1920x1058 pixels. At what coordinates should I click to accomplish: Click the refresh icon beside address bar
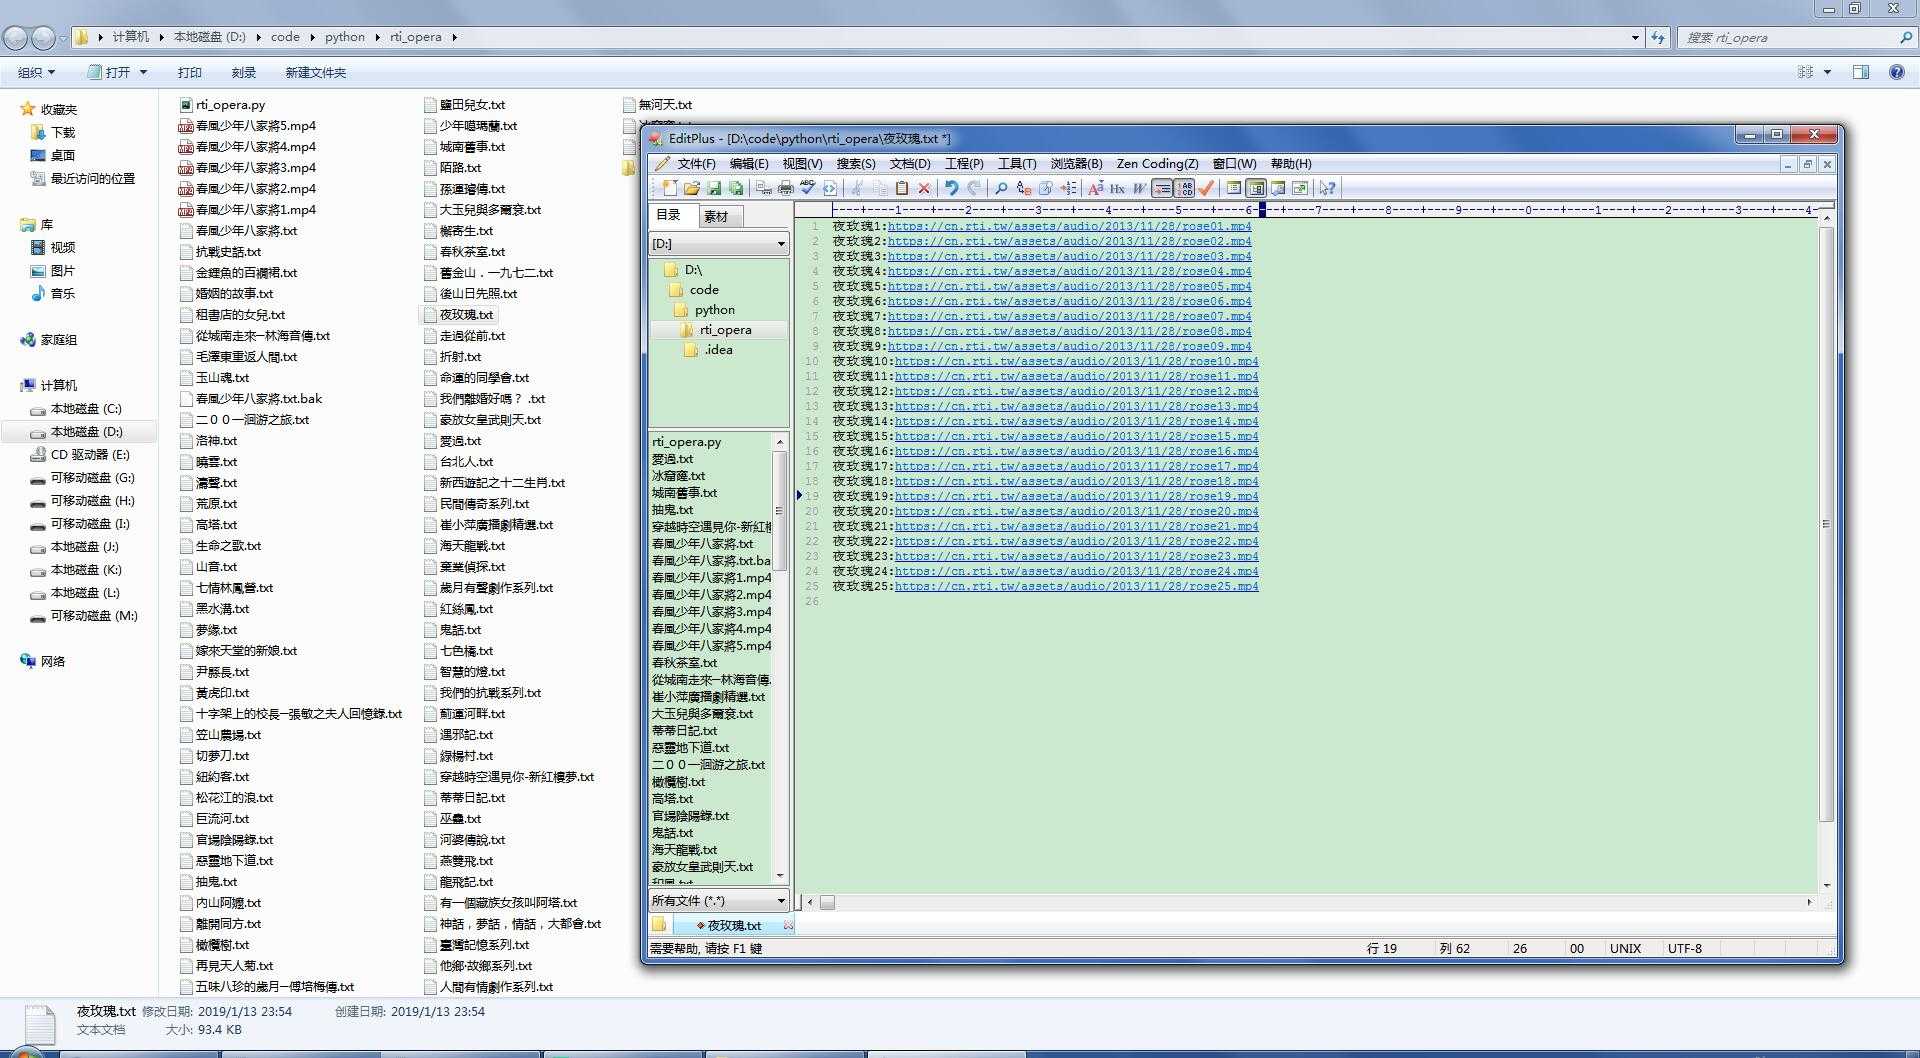pyautogui.click(x=1658, y=38)
